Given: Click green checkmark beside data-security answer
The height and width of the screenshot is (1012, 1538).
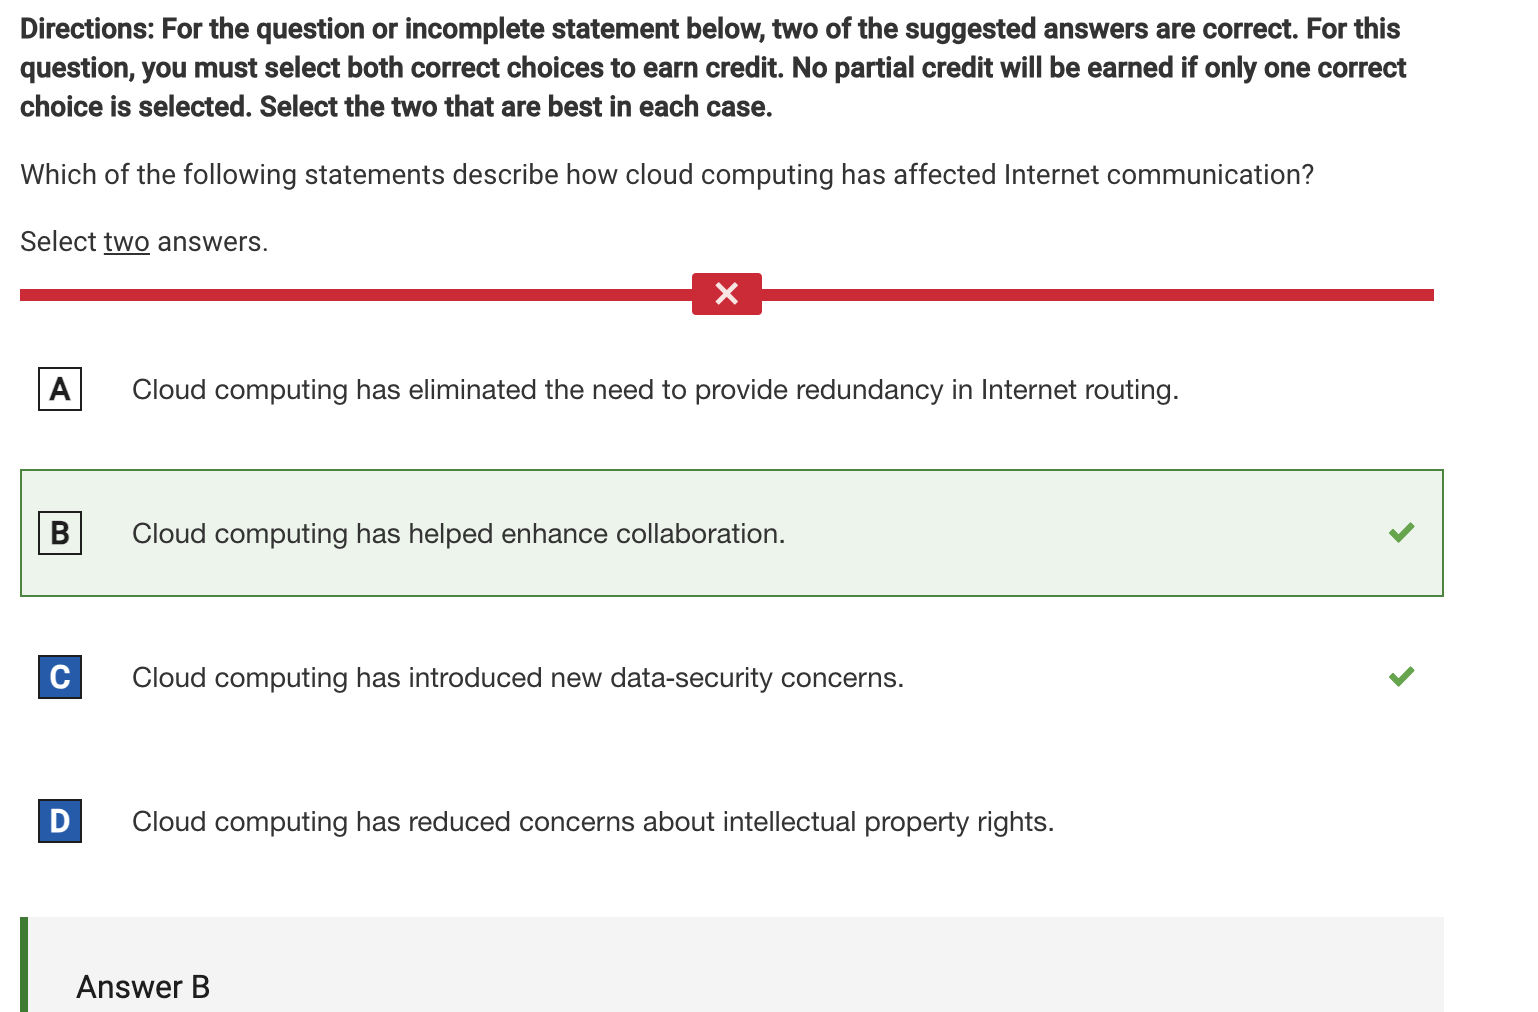Looking at the screenshot, I should pyautogui.click(x=1402, y=676).
